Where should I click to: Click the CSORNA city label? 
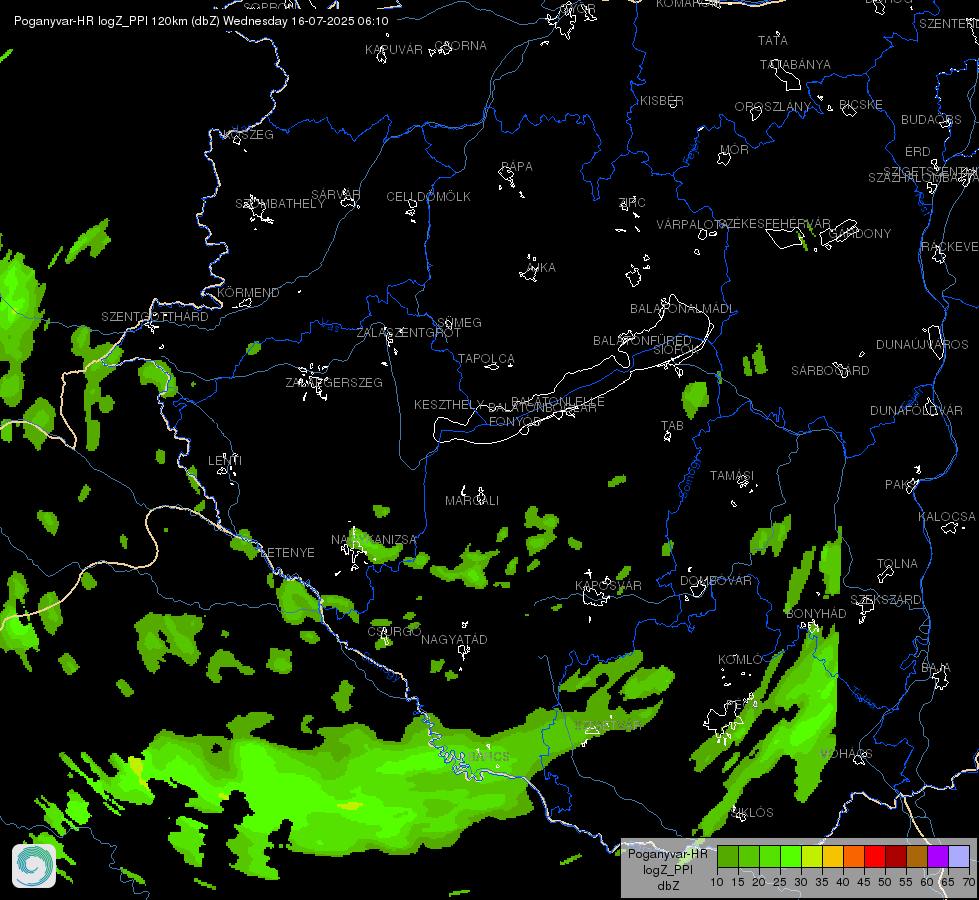[x=460, y=46]
